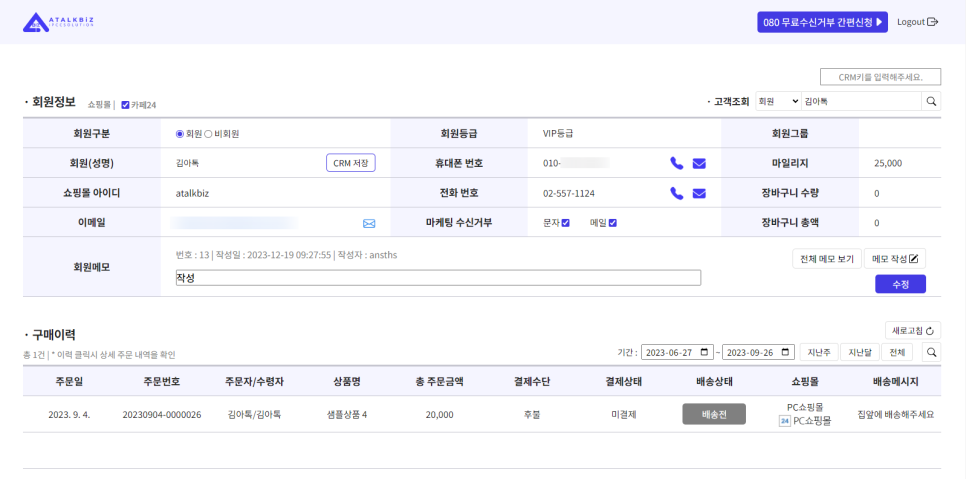Click the purchase history search icon
The image size is (966, 479).
(x=931, y=352)
